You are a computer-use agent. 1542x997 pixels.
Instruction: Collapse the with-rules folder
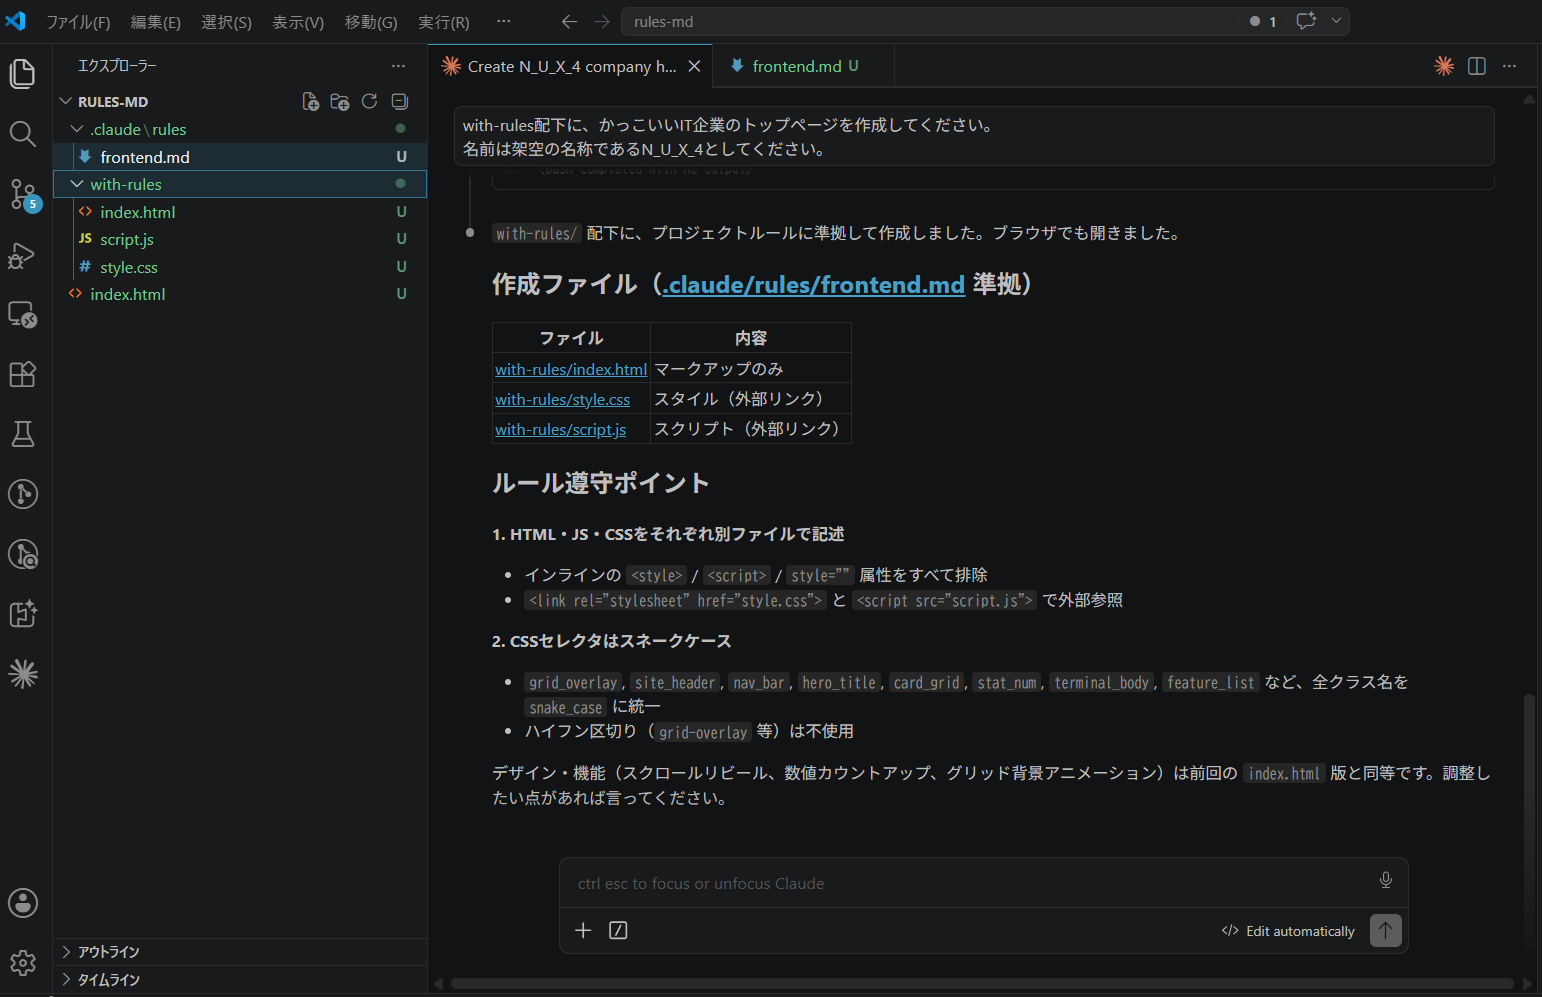(x=77, y=184)
